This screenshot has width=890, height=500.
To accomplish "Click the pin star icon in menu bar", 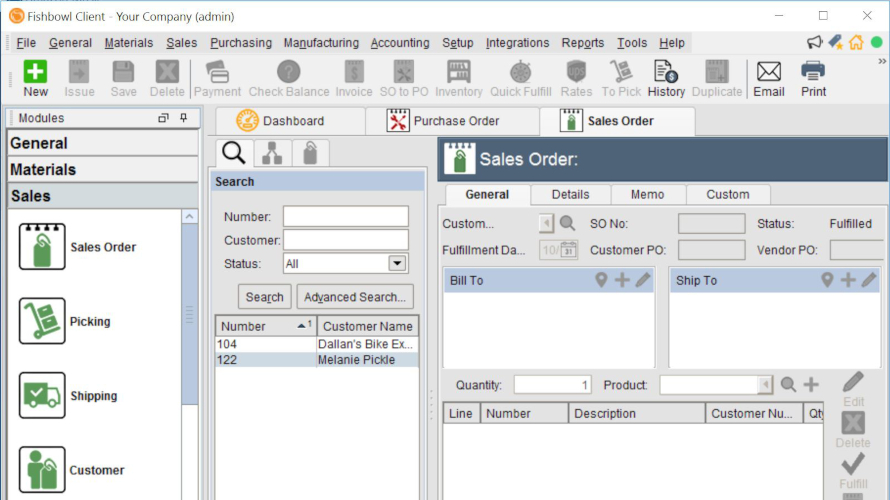I will click(835, 42).
